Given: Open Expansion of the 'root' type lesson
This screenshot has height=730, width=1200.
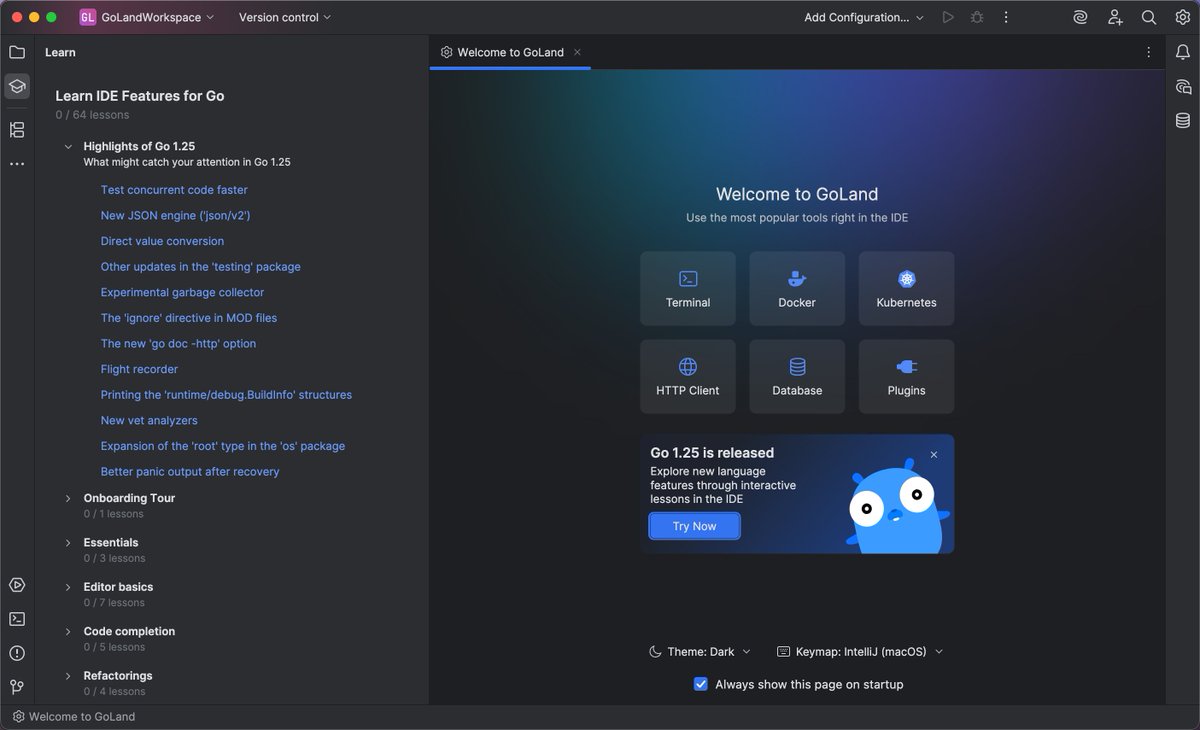Looking at the screenshot, I should pos(223,446).
